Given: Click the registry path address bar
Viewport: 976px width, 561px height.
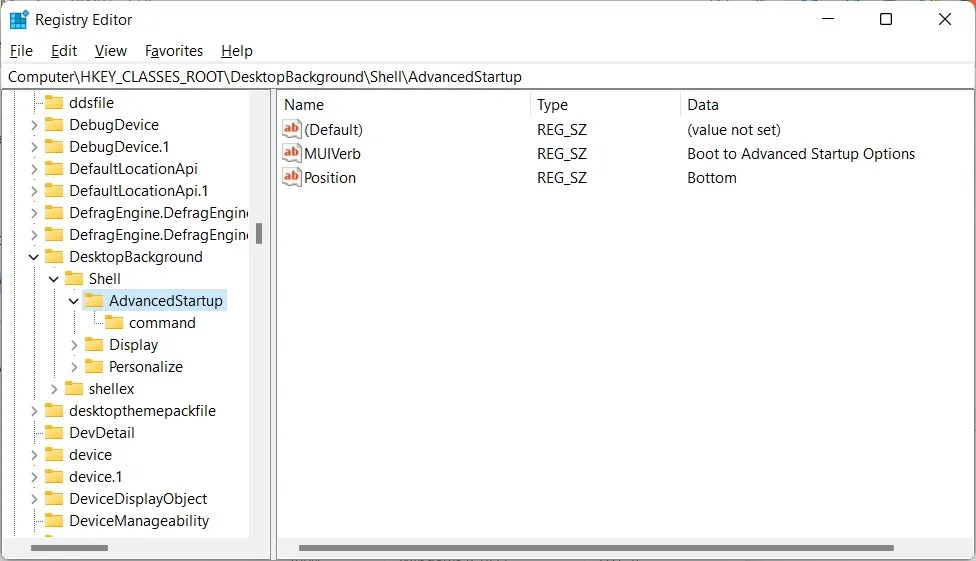Looking at the screenshot, I should click(x=488, y=77).
